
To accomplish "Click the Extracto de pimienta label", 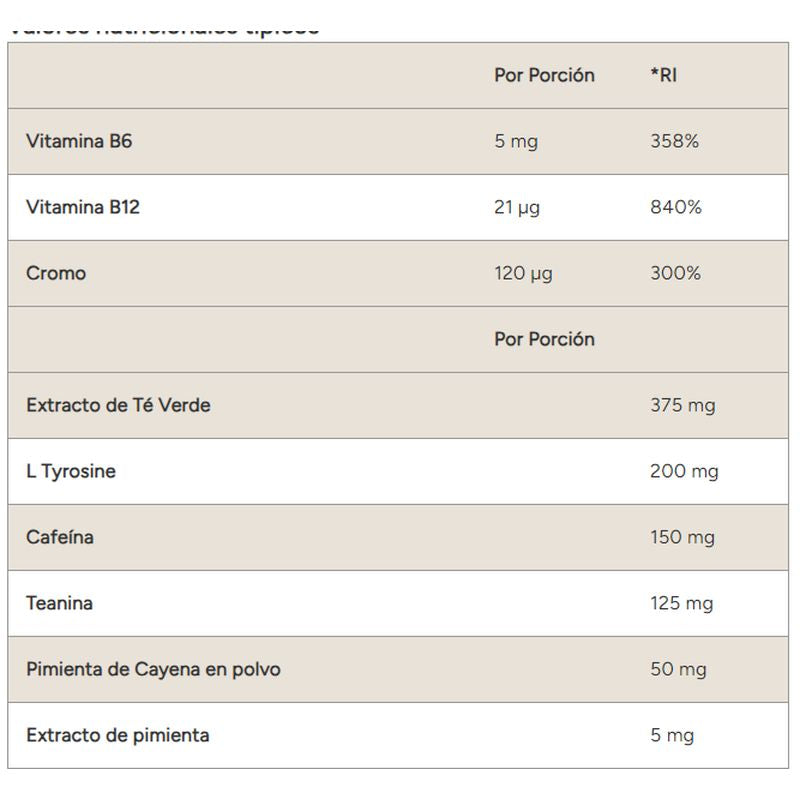I will 118,735.
